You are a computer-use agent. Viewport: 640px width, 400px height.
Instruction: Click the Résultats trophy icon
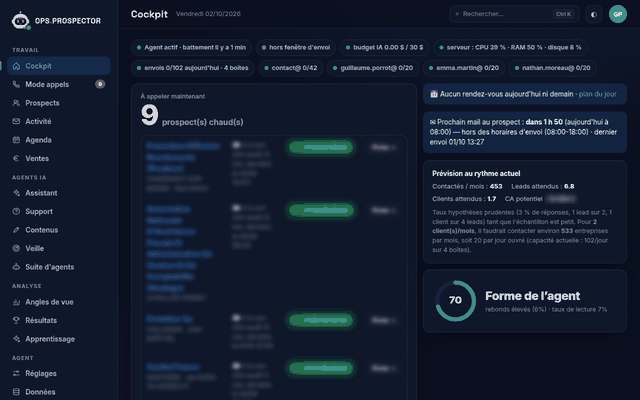[16, 320]
